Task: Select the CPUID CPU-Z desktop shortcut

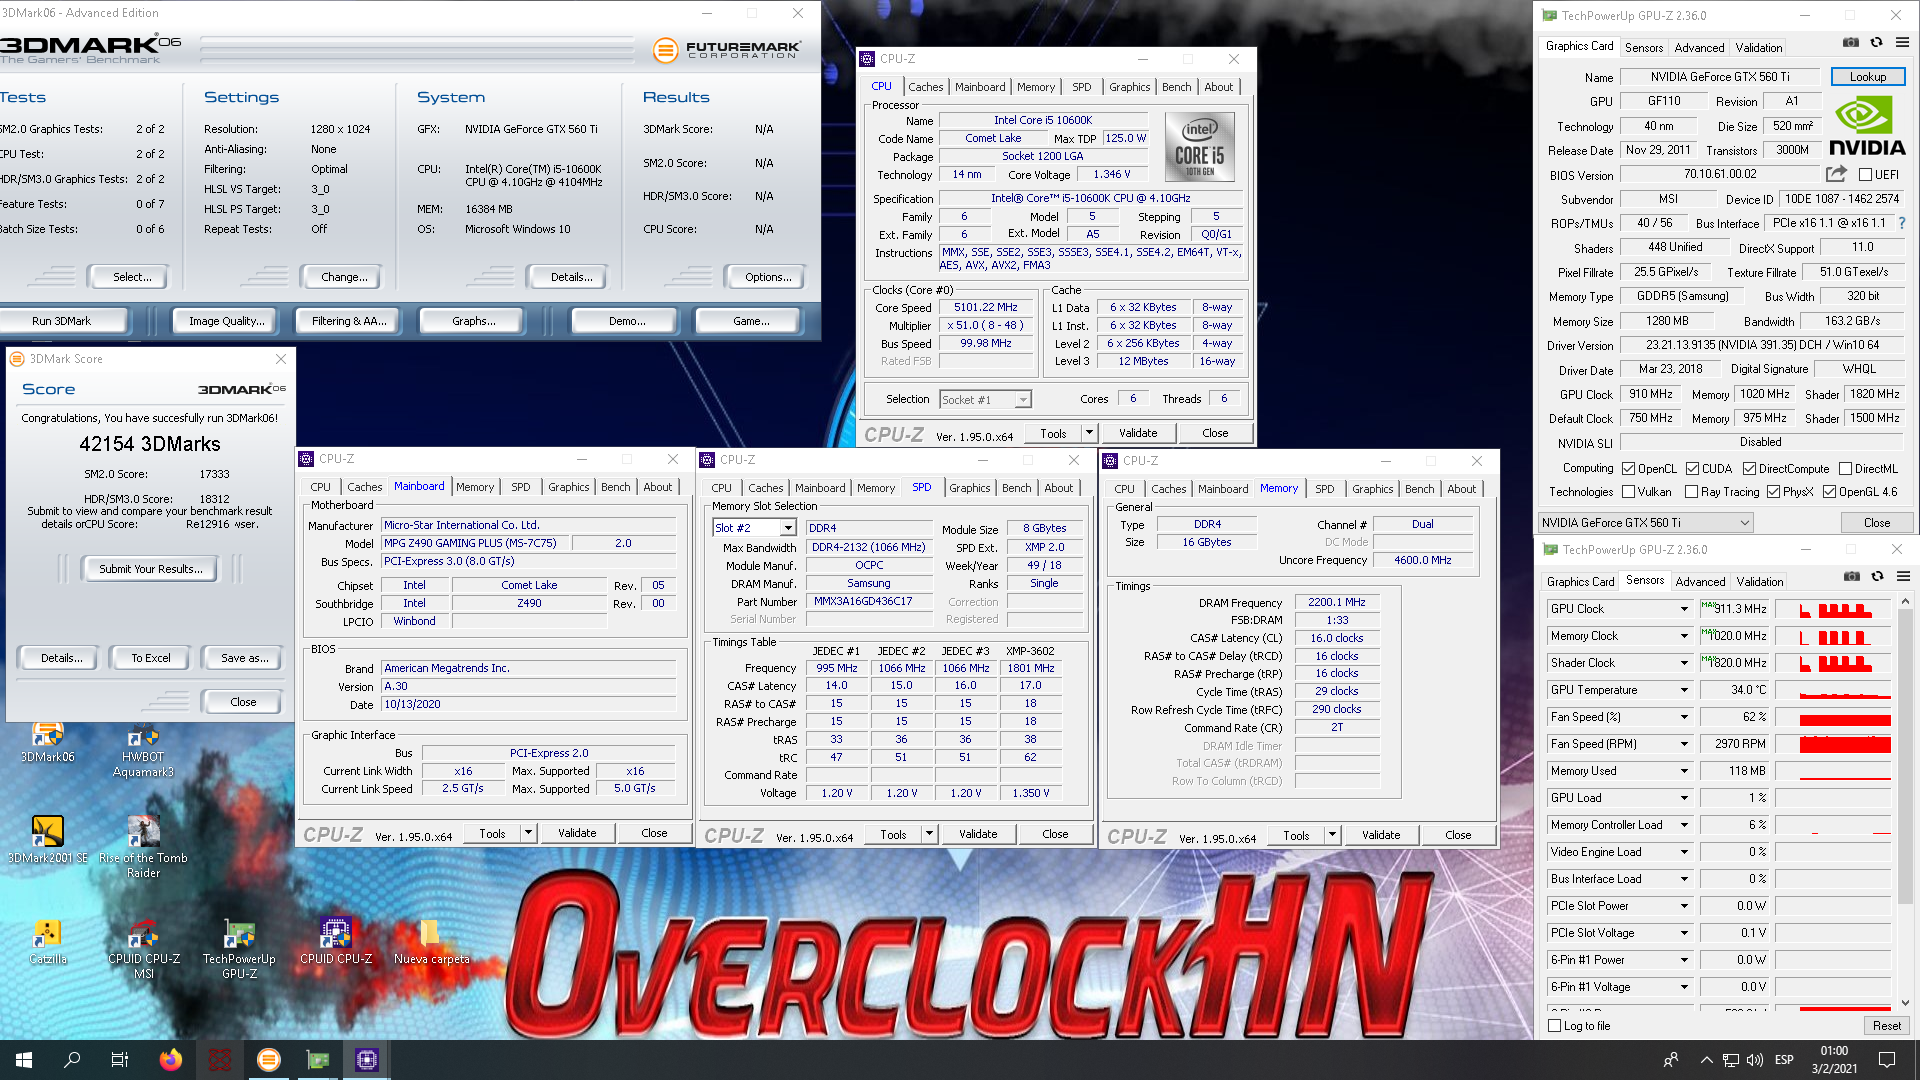Action: point(335,941)
